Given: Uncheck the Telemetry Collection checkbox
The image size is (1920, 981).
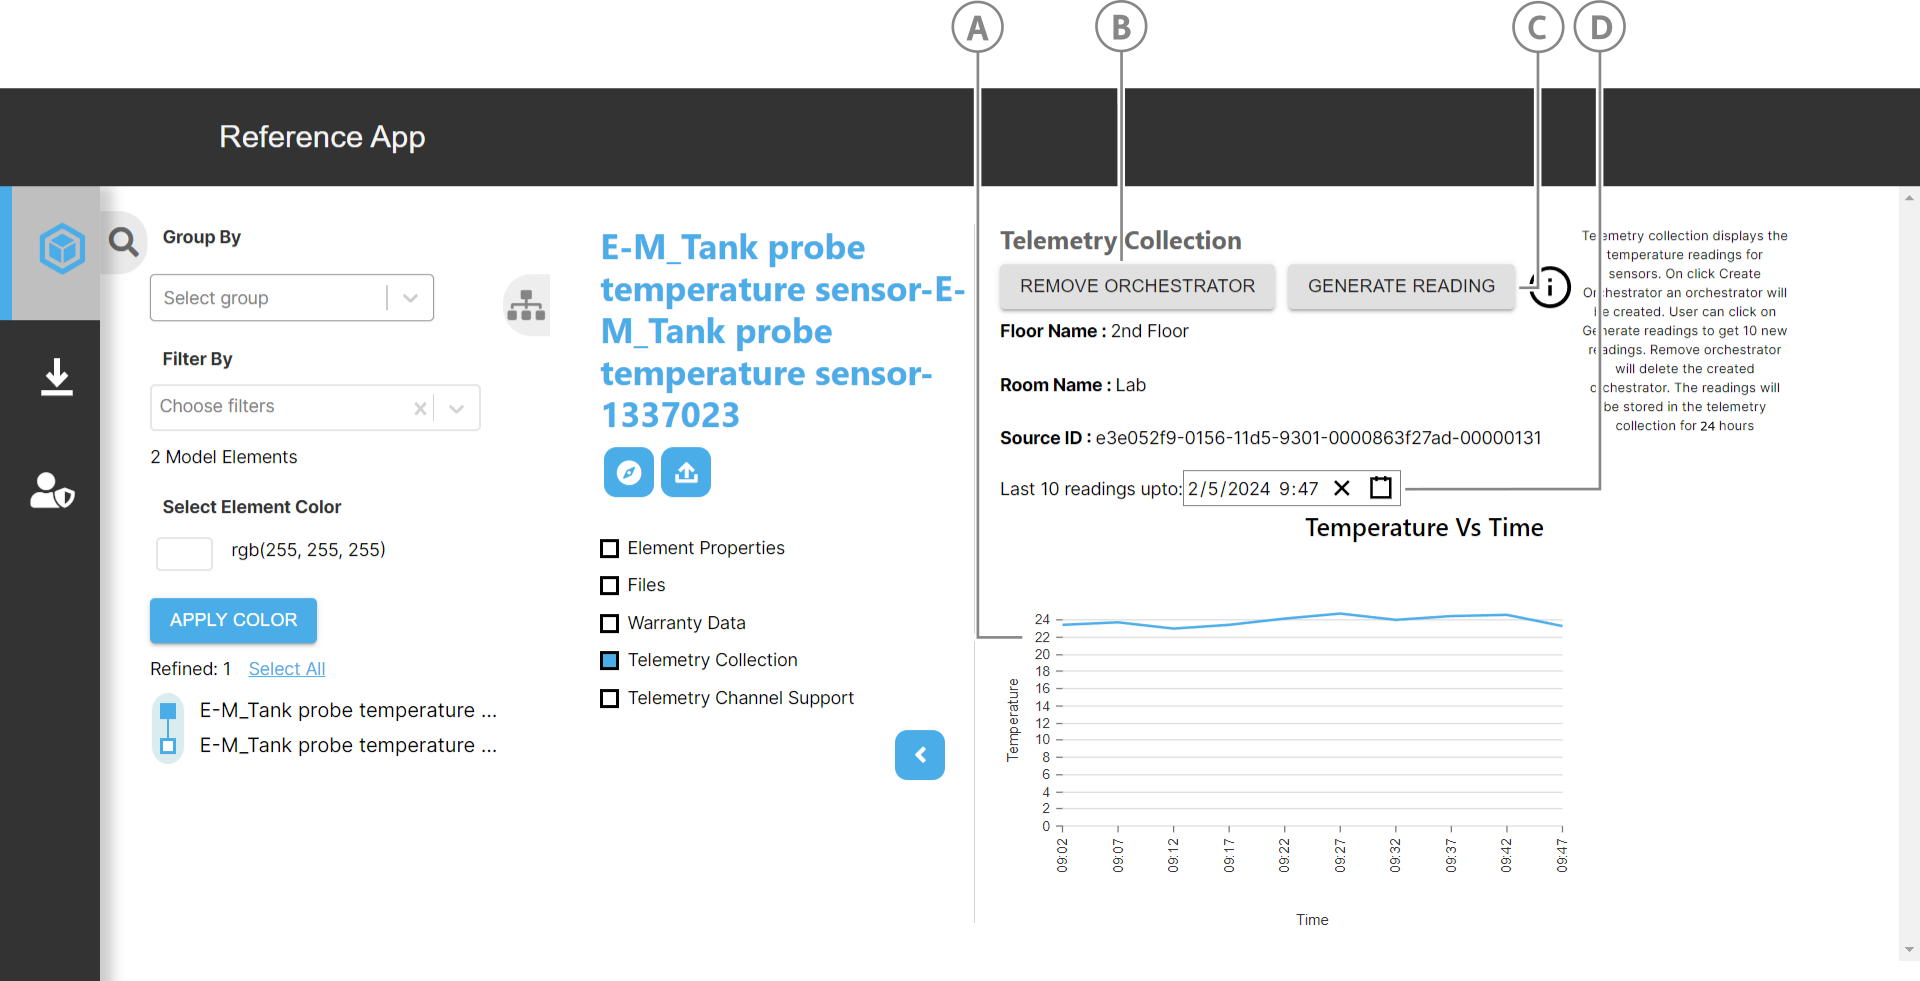Looking at the screenshot, I should [610, 660].
